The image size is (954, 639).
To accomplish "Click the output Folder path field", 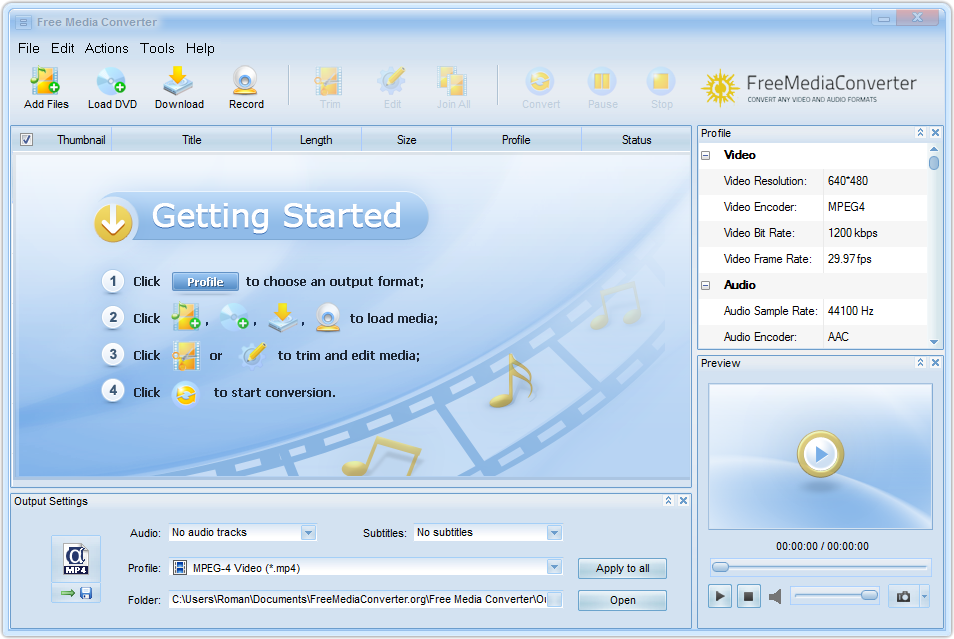I will [x=358, y=599].
